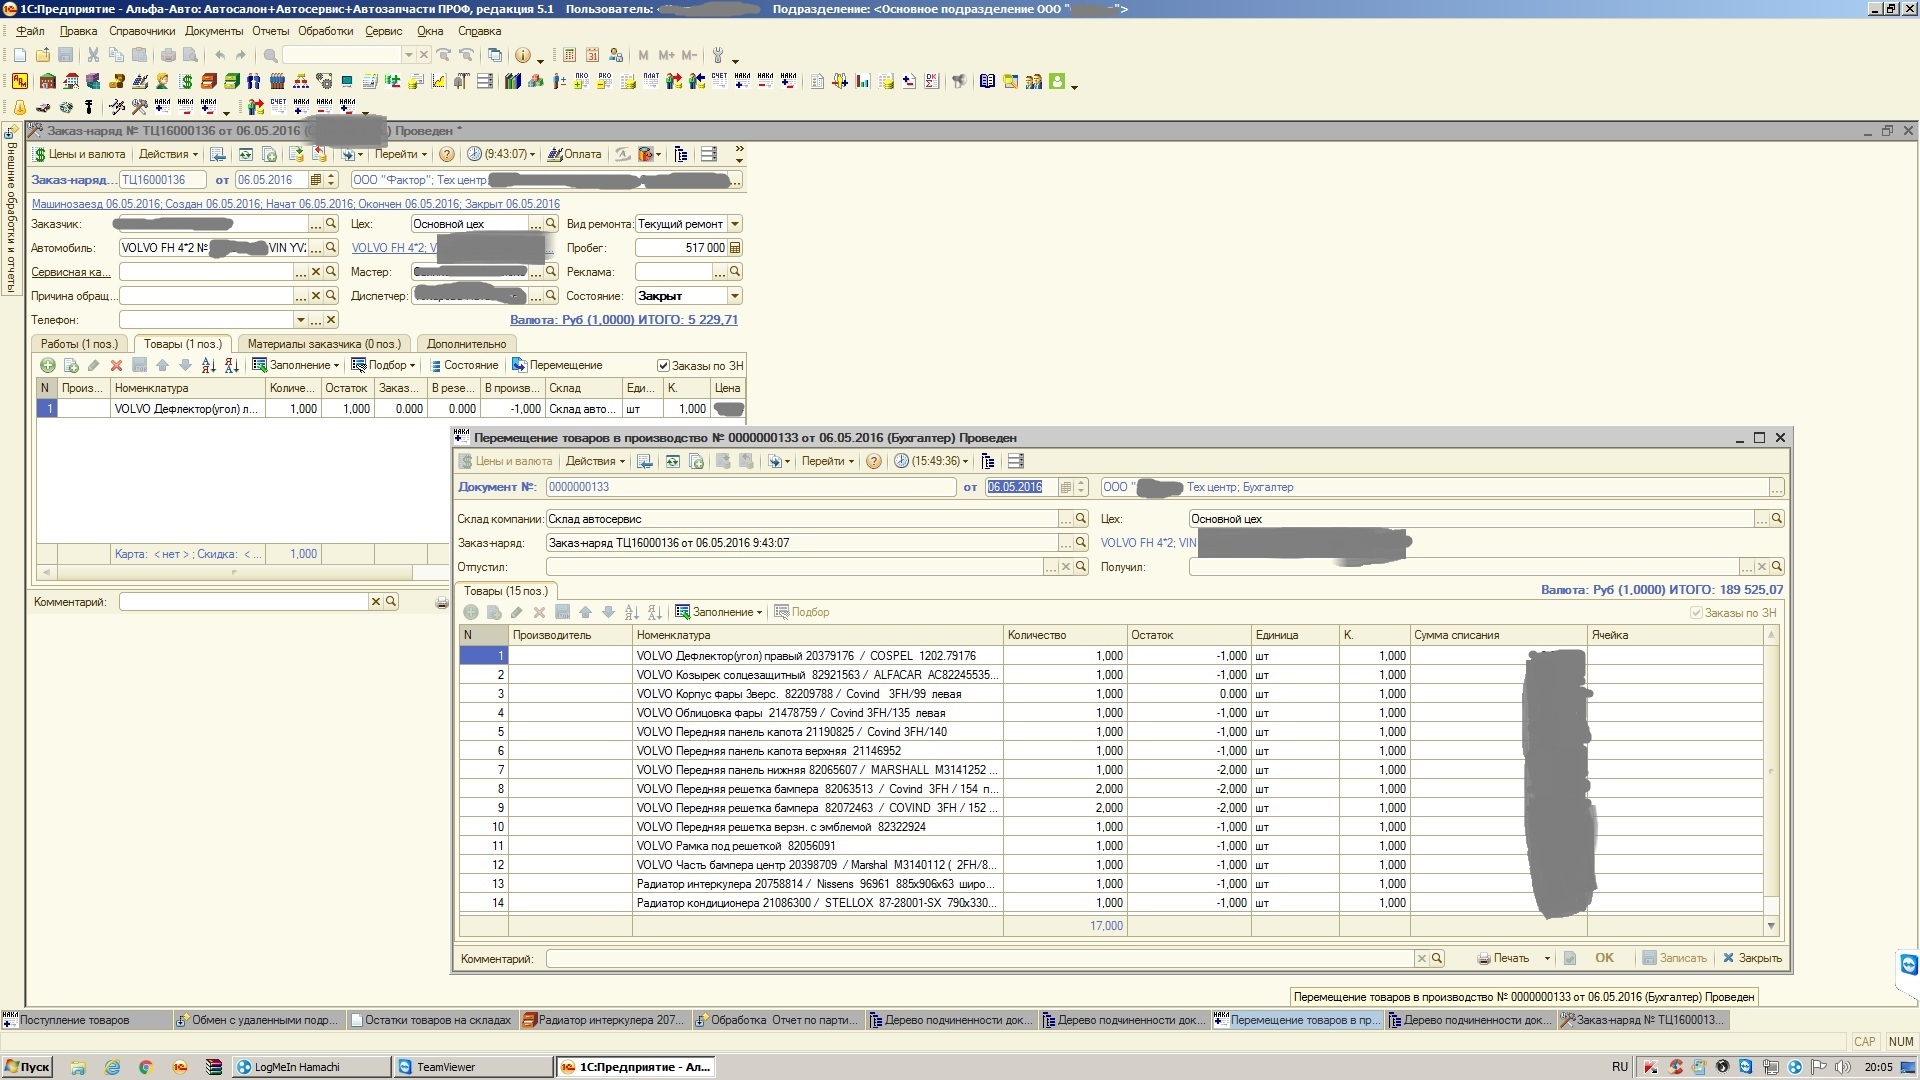Screen dimensions: 1920x1080
Task: Open Подбор dropdown in Заказ-наряд goods toolbar
Action: point(383,365)
